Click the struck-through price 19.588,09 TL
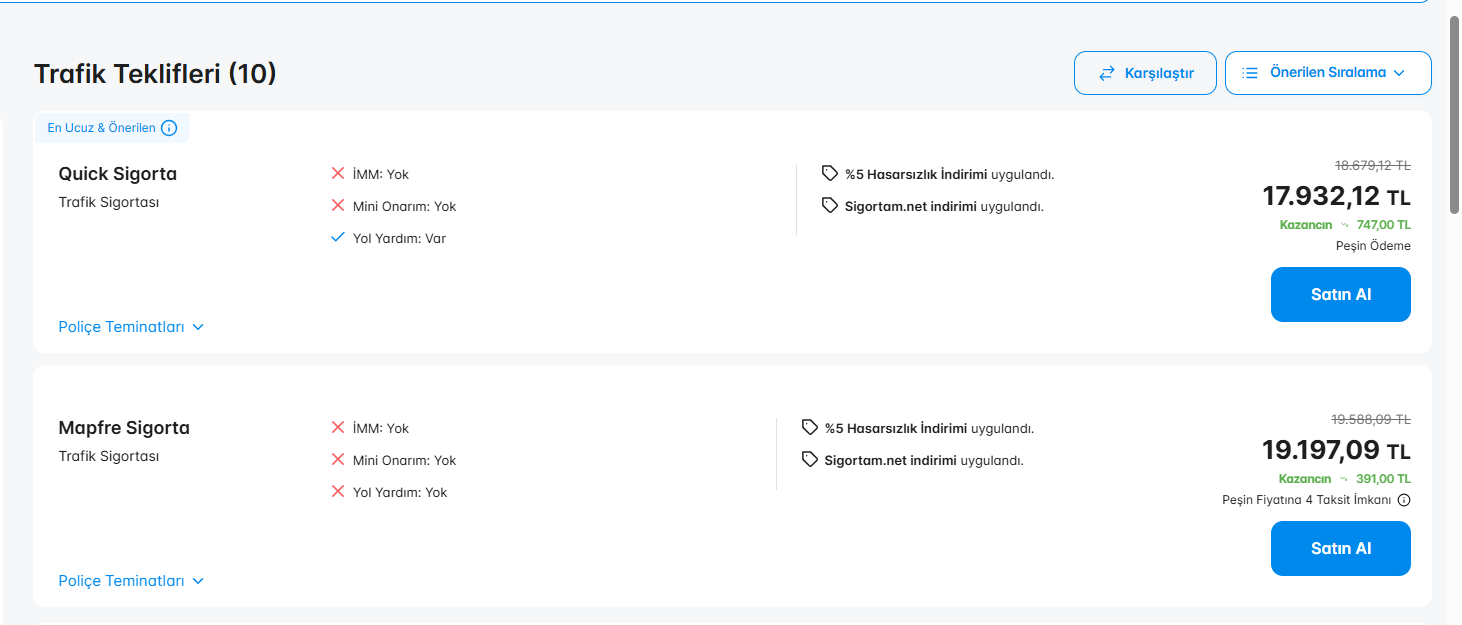Screen dimensions: 1462x625 click(x=1371, y=420)
